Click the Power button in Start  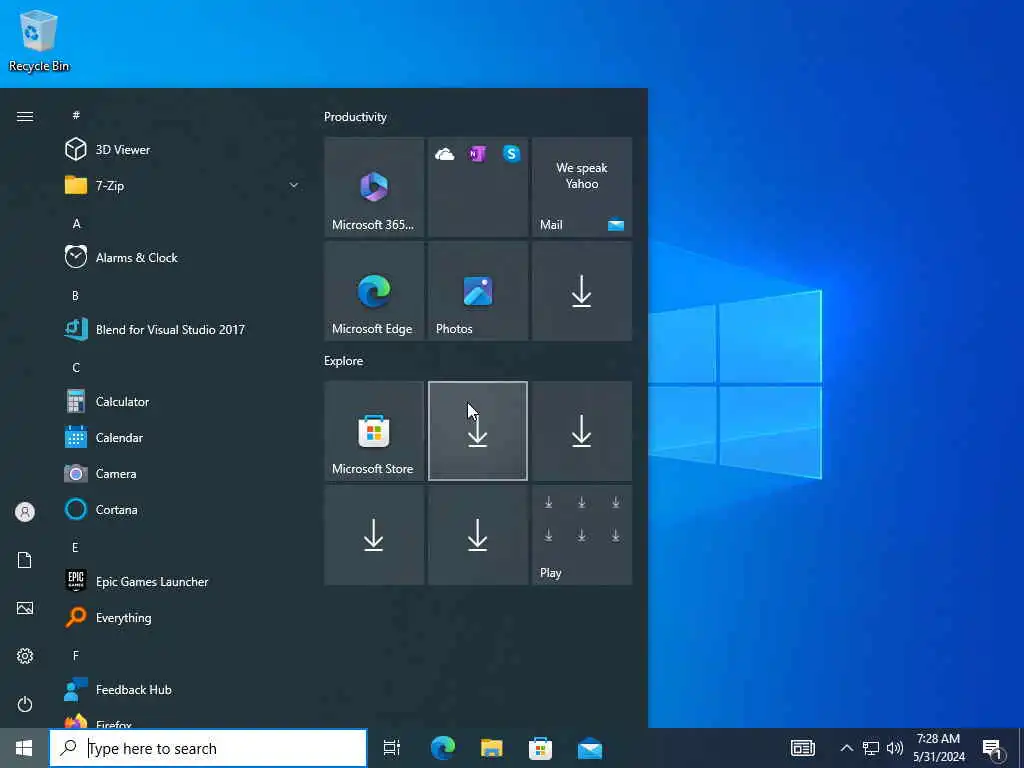(25, 705)
